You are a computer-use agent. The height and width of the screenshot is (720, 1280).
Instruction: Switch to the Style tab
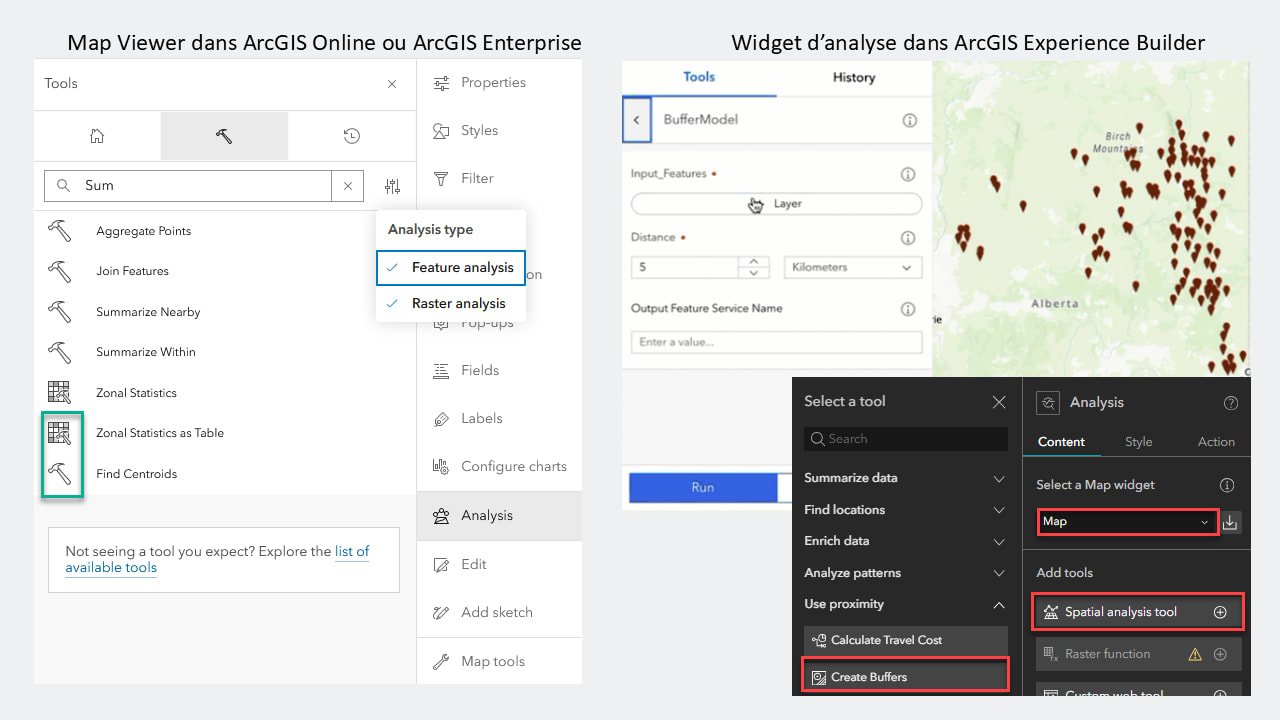[1139, 442]
